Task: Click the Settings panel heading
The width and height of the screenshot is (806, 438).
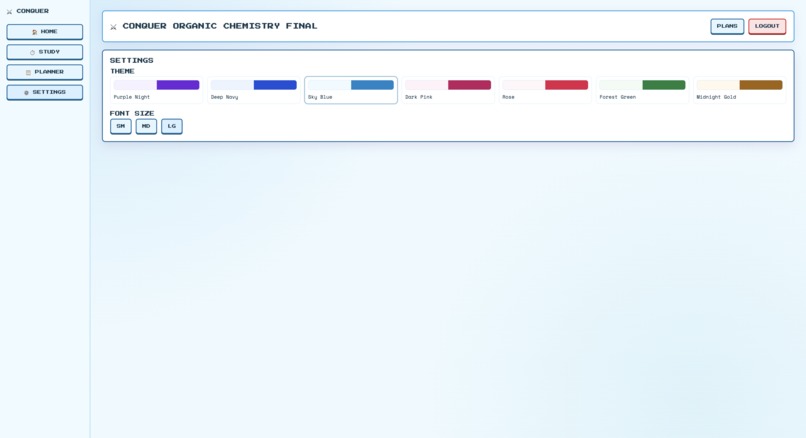Action: tap(132, 61)
